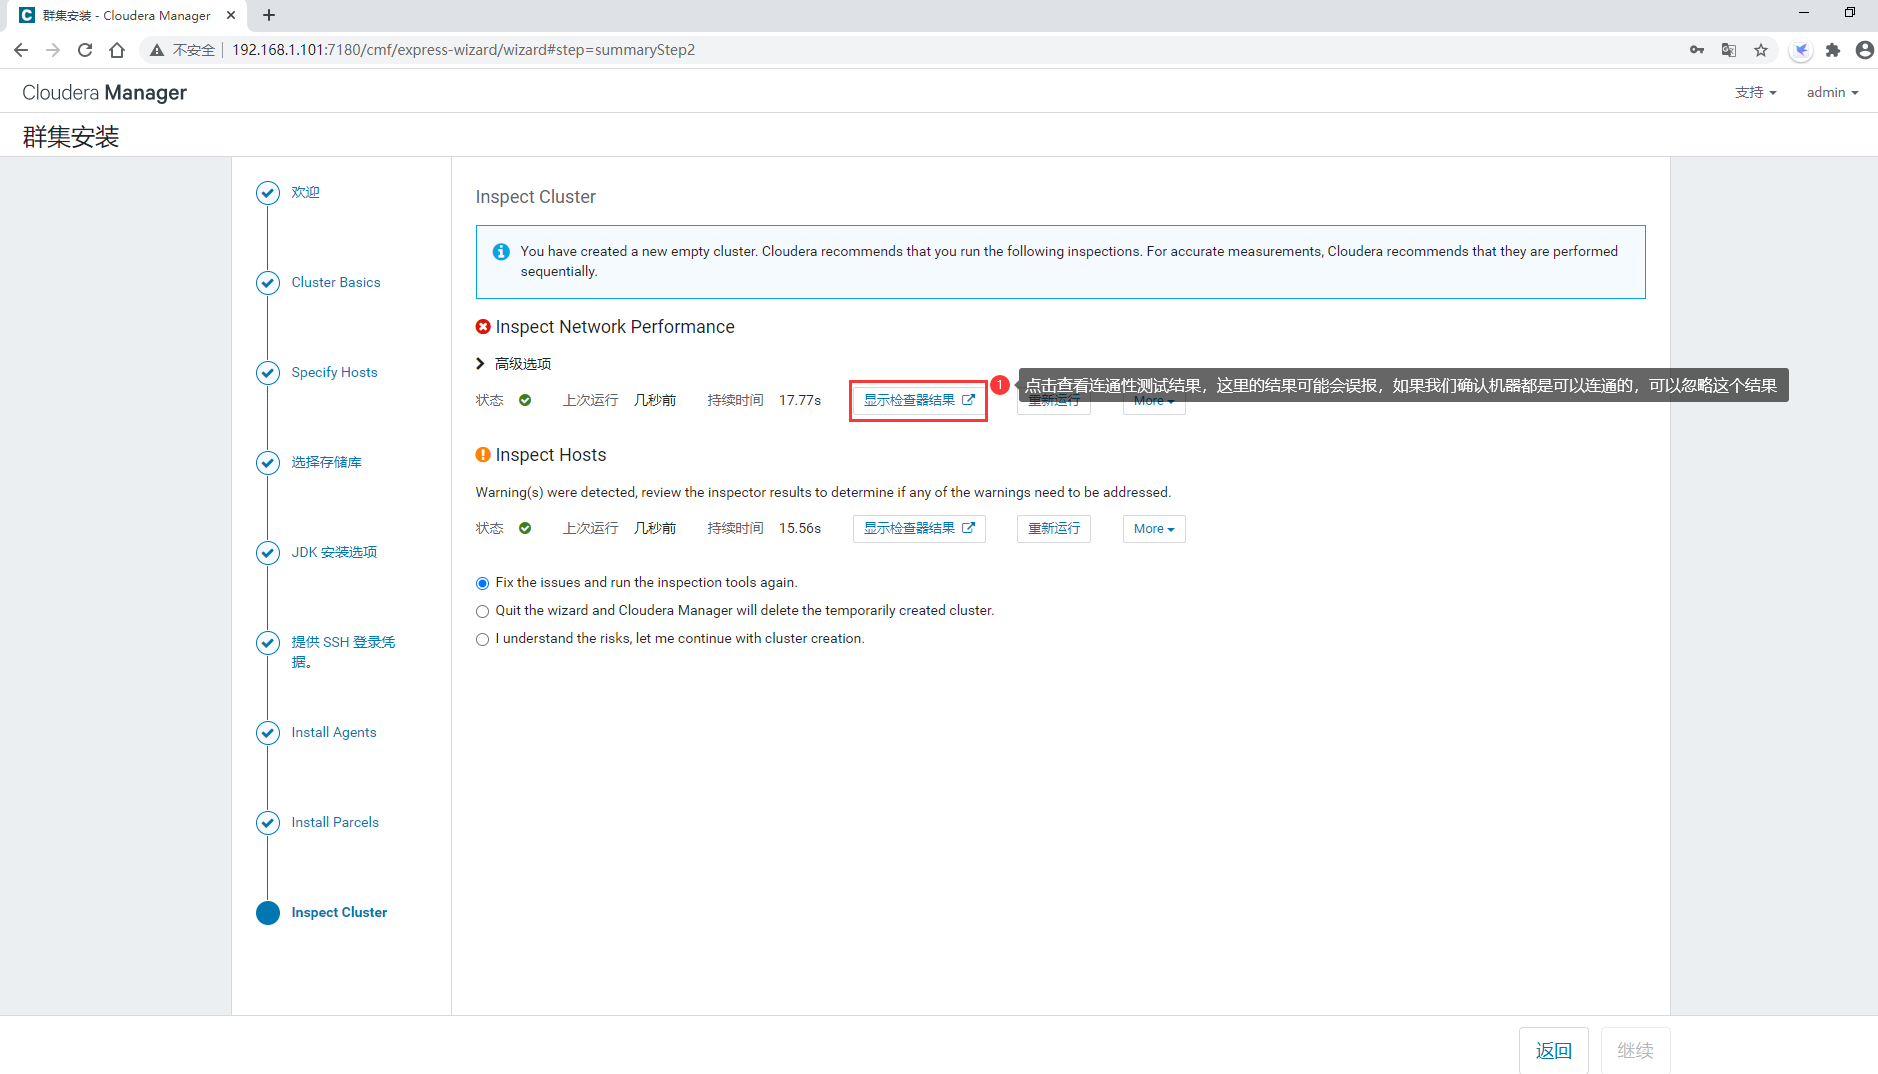Open the More dropdown under Inspect Hosts
This screenshot has width=1878, height=1074.
1154,528
